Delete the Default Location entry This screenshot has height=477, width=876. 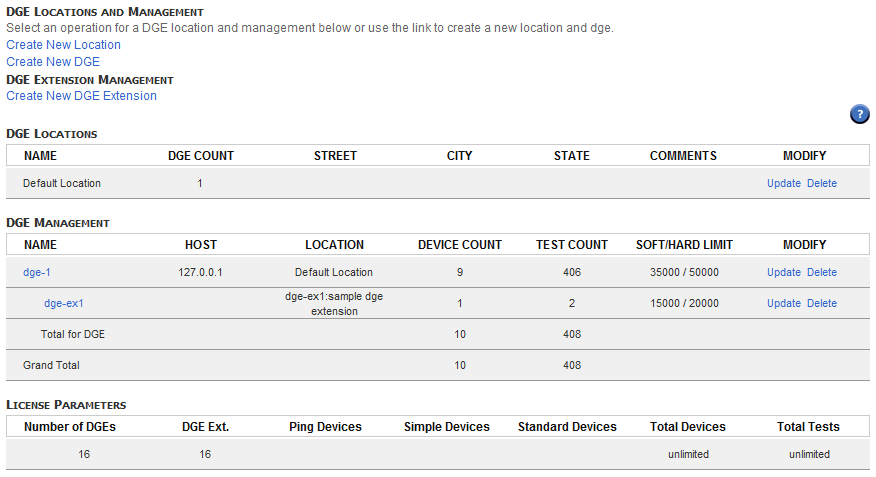pos(822,184)
